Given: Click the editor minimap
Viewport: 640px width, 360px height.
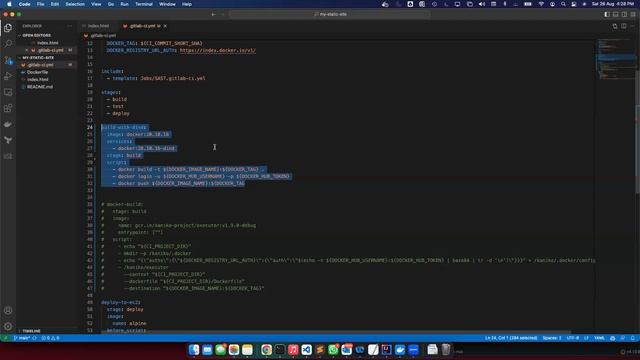Looking at the screenshot, I should tap(616, 59).
